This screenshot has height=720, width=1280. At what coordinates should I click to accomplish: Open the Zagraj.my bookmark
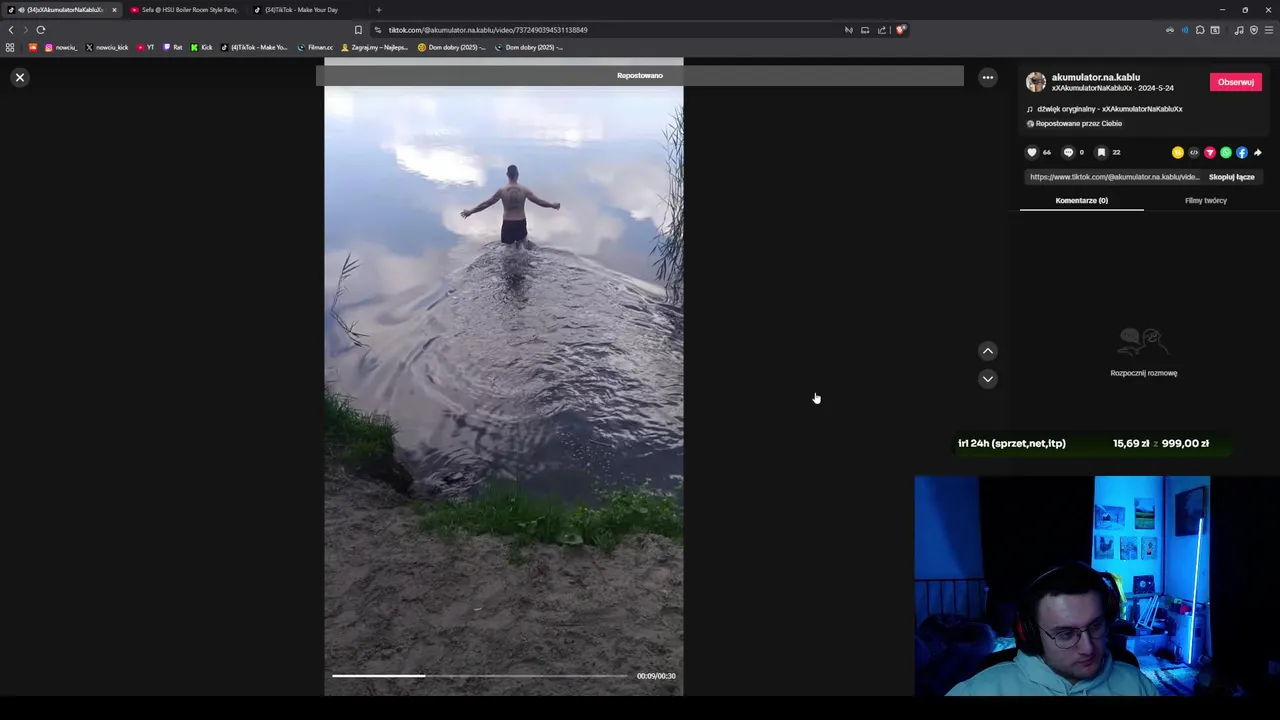click(x=375, y=47)
